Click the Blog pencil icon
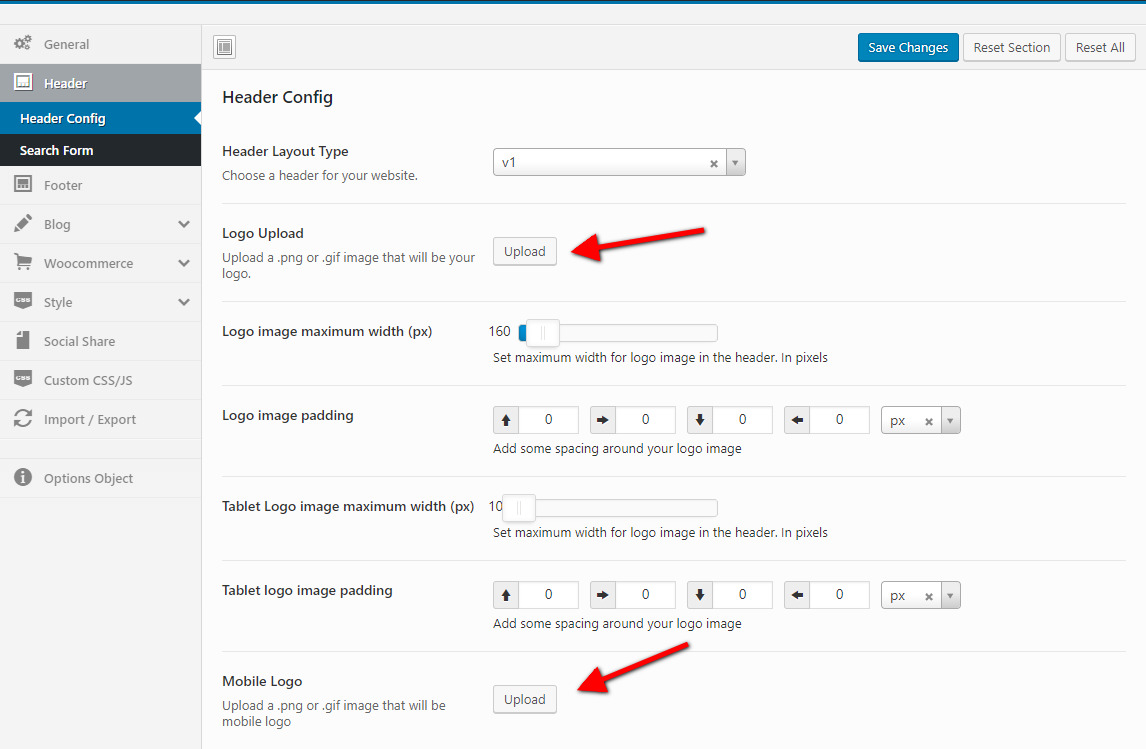This screenshot has height=749, width=1146. tap(22, 224)
